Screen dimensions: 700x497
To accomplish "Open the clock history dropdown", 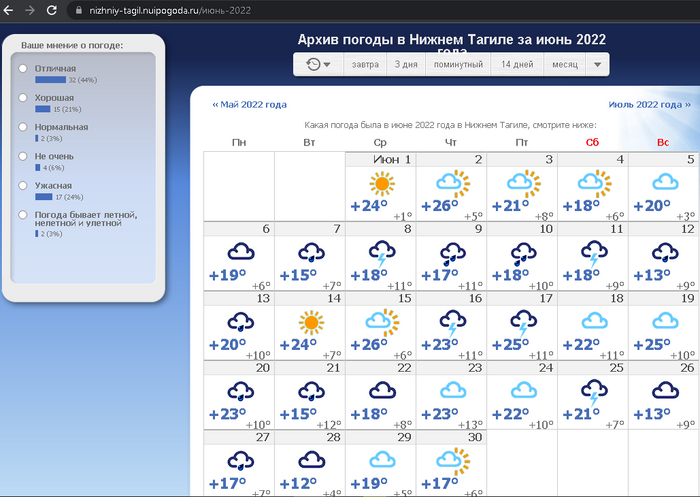I will pyautogui.click(x=318, y=64).
